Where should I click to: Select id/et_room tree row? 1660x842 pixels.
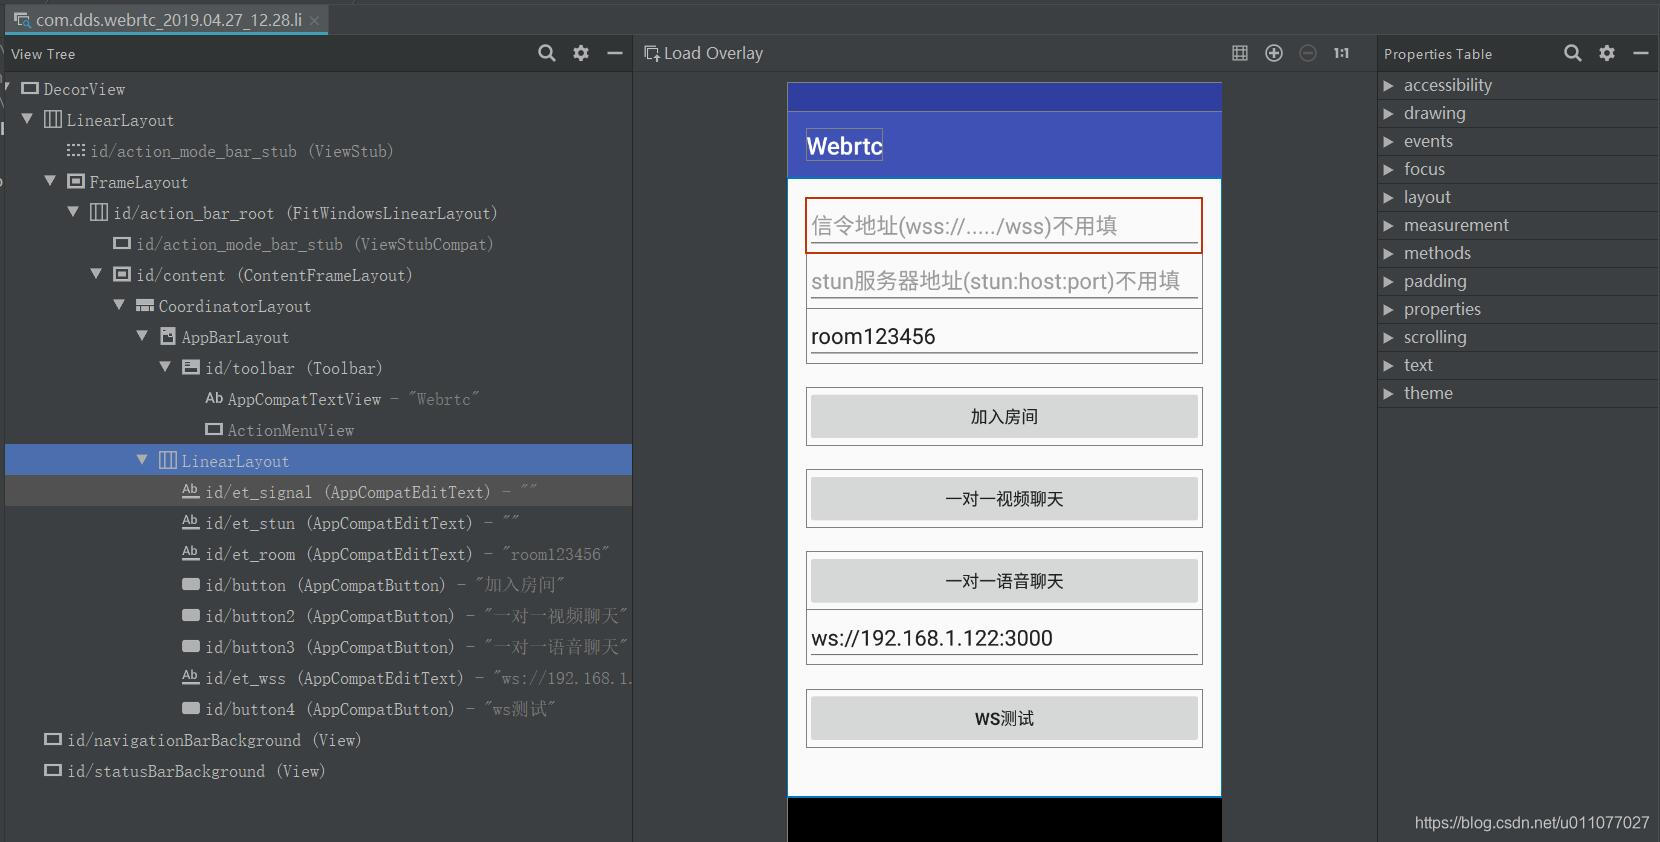[318, 554]
